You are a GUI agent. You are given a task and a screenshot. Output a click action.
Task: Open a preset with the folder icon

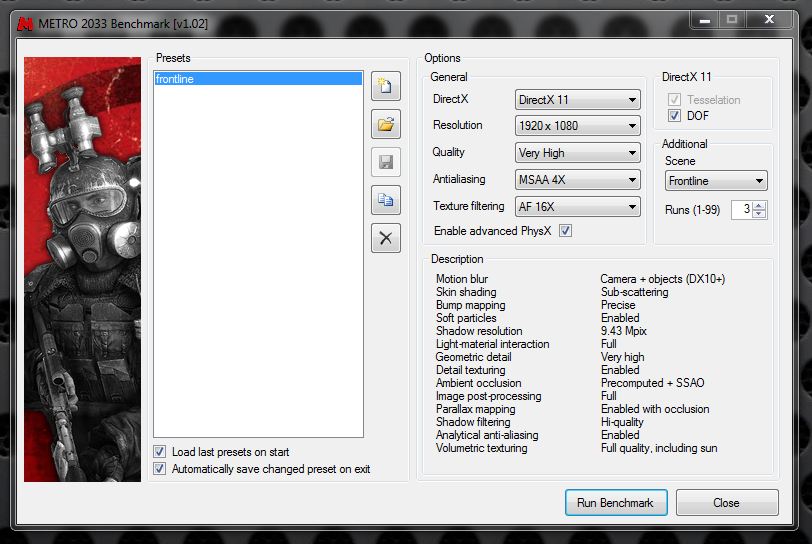386,124
